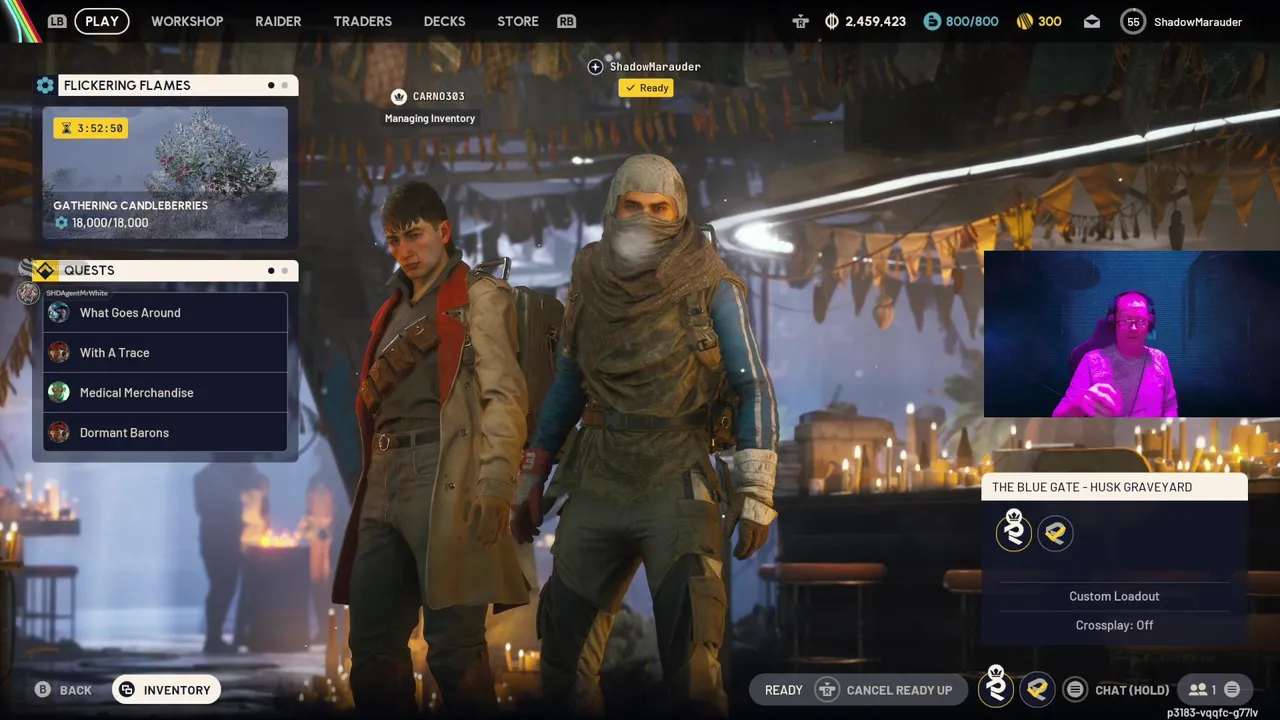Click yellow emblem in bottom bar
Viewport: 1280px width, 720px height.
tap(1037, 688)
